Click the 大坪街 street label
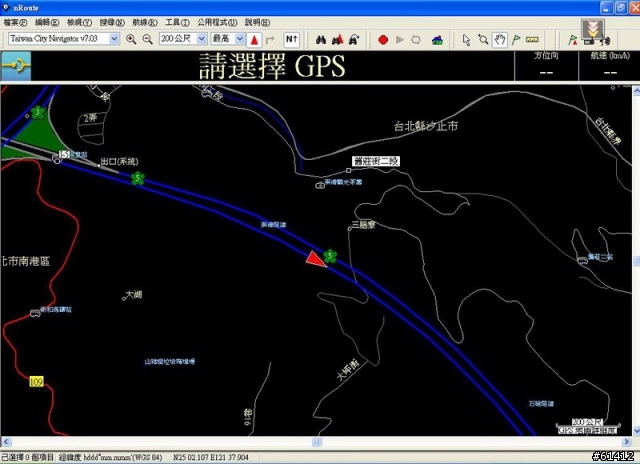 348,369
